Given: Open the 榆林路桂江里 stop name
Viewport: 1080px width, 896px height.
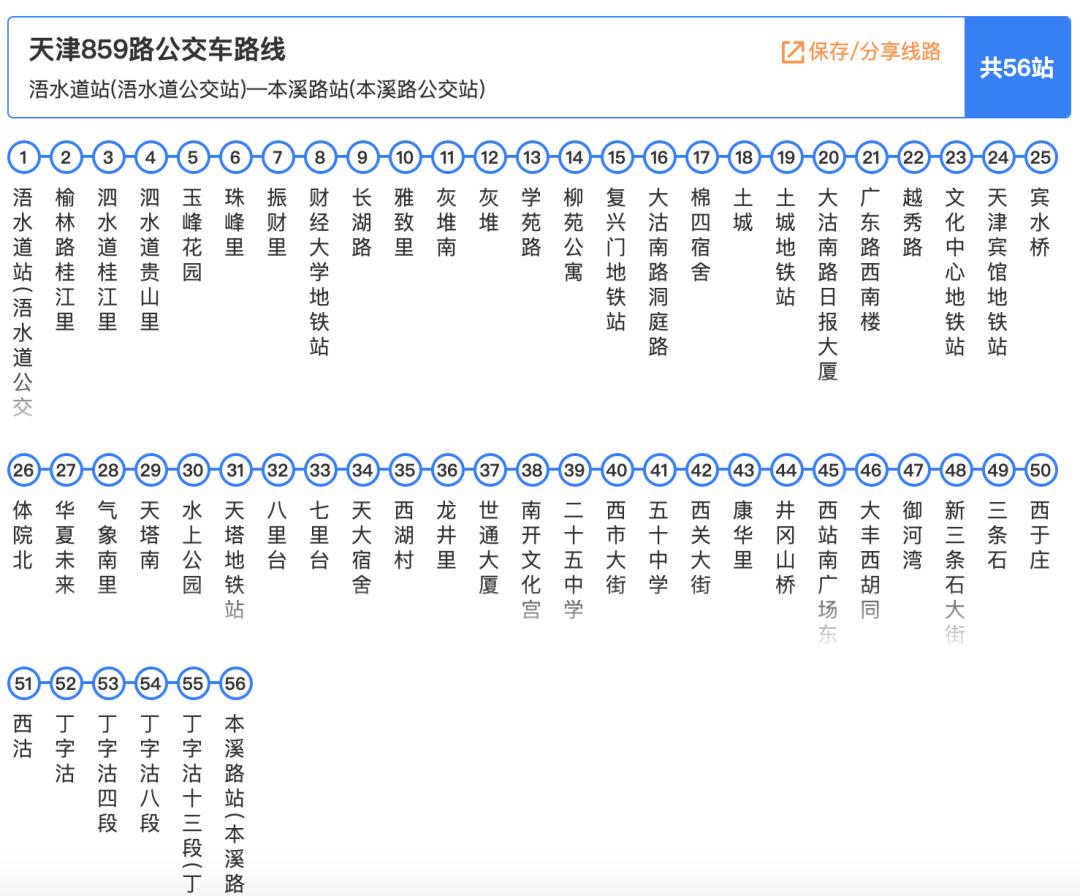Looking at the screenshot, I should coord(65,259).
